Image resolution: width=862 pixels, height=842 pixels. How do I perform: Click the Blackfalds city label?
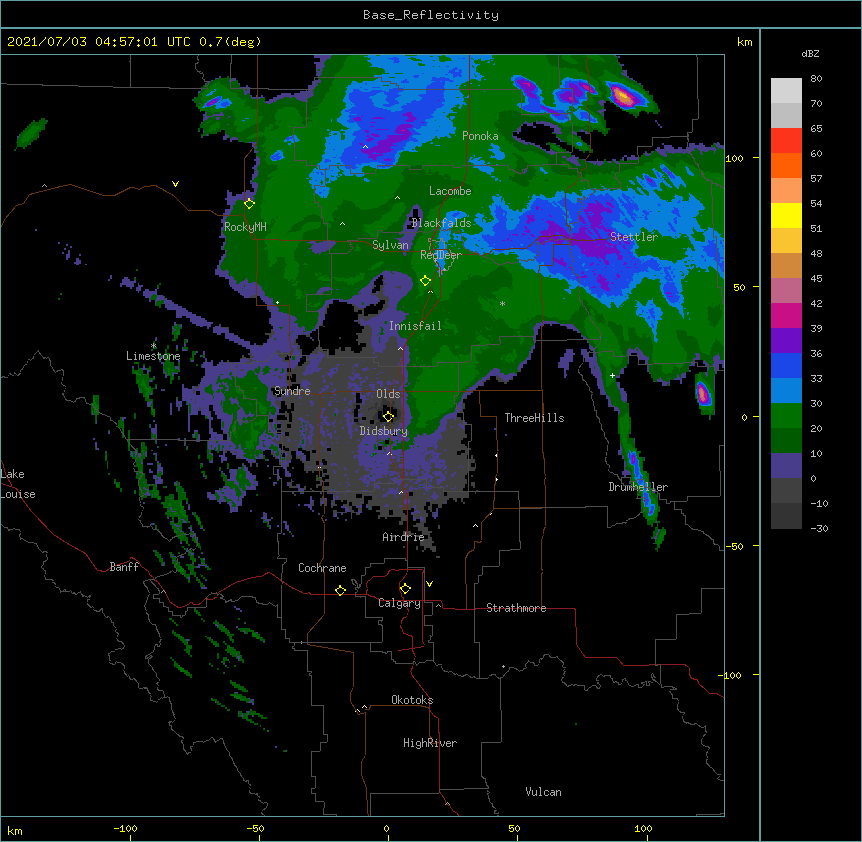point(441,223)
